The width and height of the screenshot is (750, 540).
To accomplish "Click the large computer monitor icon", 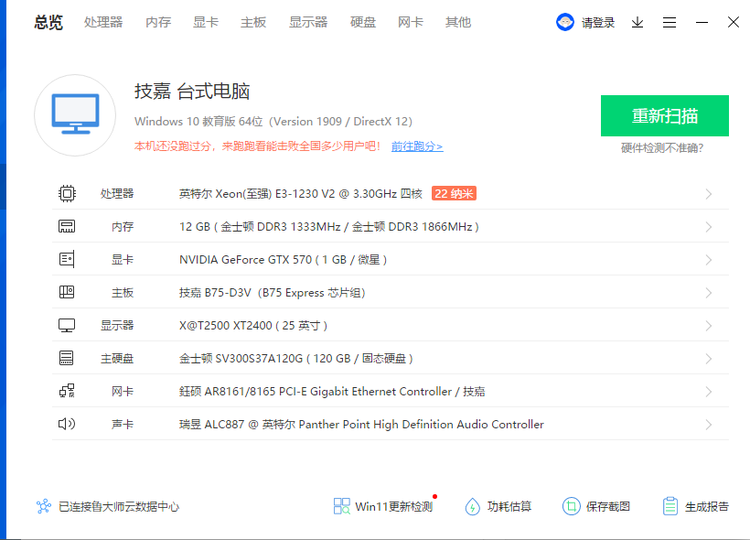I will [x=75, y=115].
